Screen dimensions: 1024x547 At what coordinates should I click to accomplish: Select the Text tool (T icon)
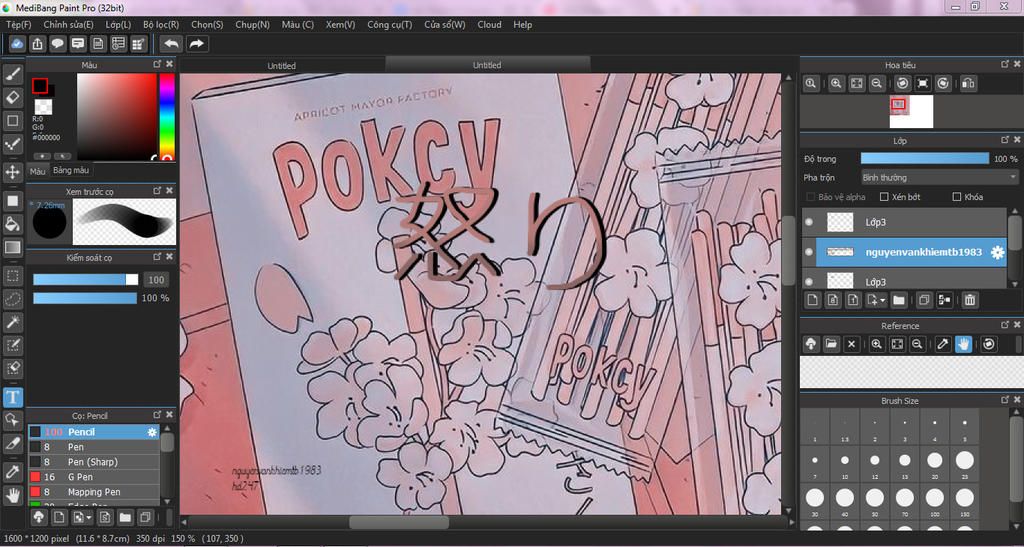12,397
